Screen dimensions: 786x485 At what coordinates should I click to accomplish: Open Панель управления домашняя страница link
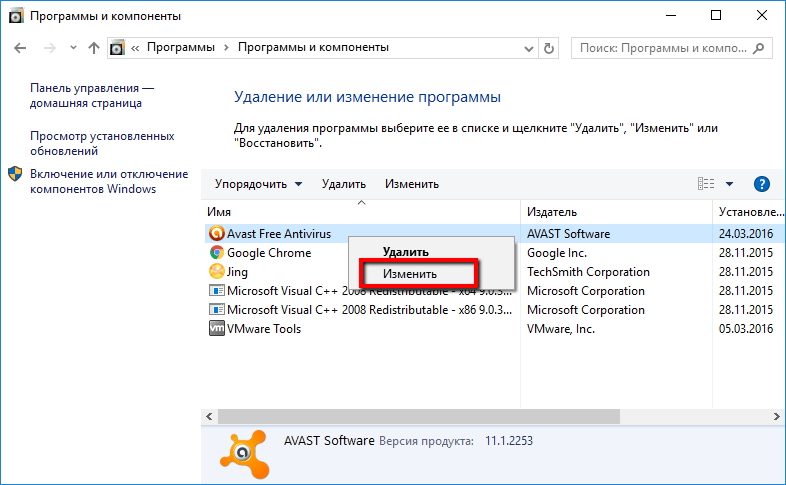click(92, 95)
